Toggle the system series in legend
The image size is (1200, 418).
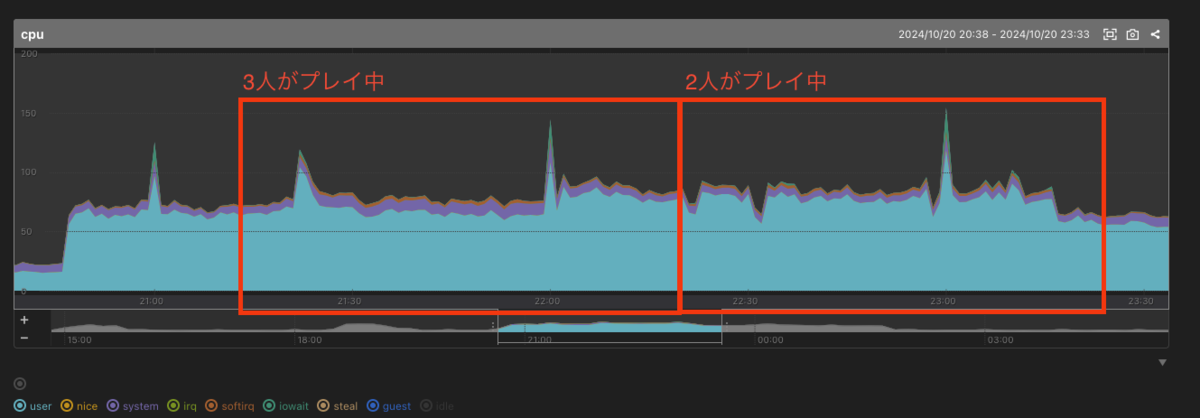click(133, 406)
